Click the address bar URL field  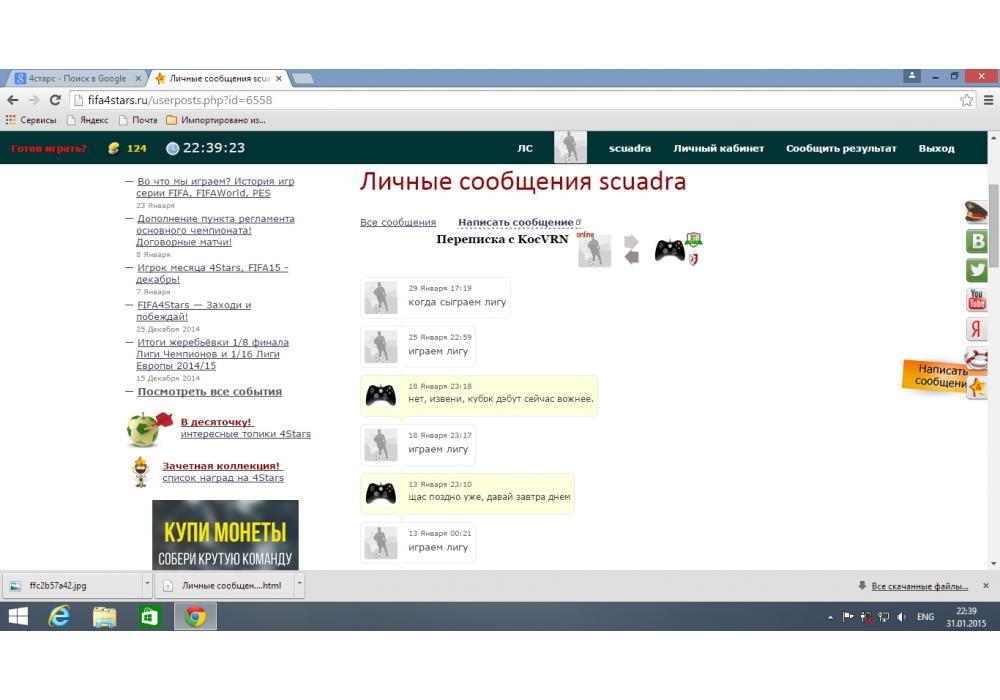(x=500, y=100)
